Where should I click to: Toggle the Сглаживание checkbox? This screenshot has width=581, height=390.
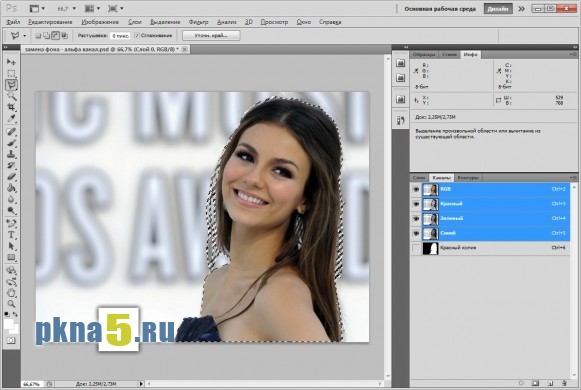(x=137, y=35)
